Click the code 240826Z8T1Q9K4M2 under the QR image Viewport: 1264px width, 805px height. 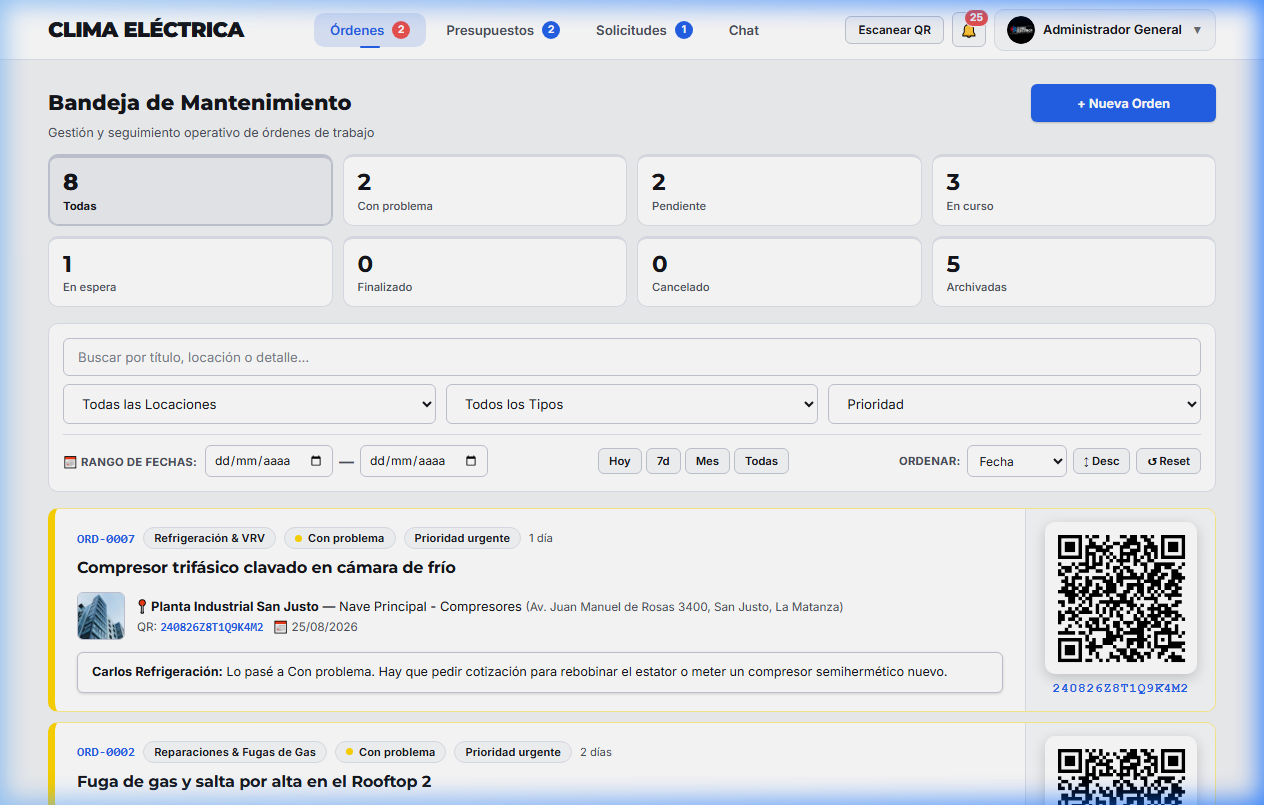click(x=1120, y=688)
